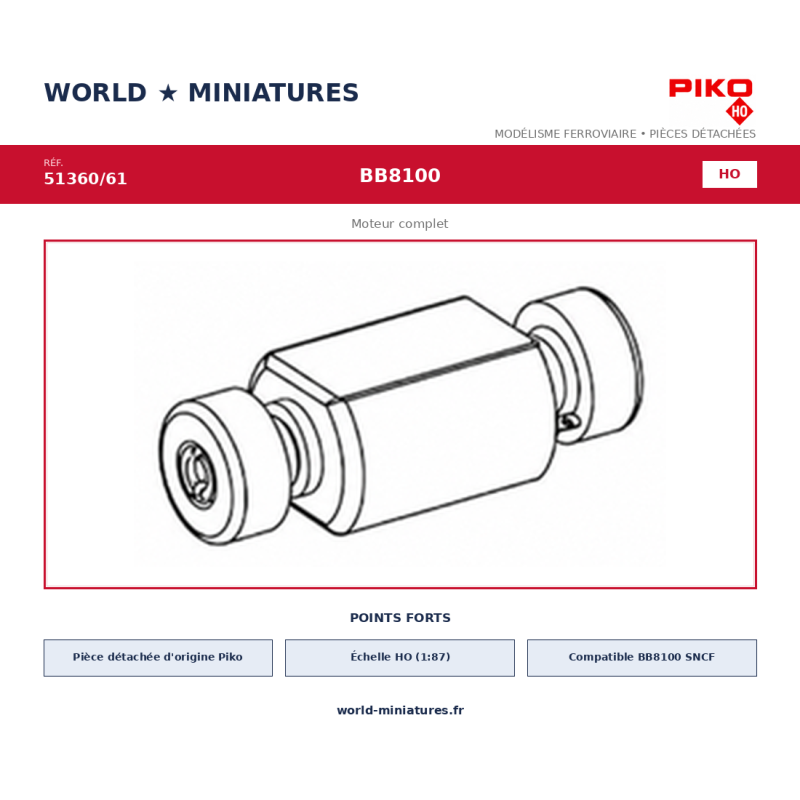Click the star between WORLD and MINIATURES
The image size is (800, 800).
point(168,93)
